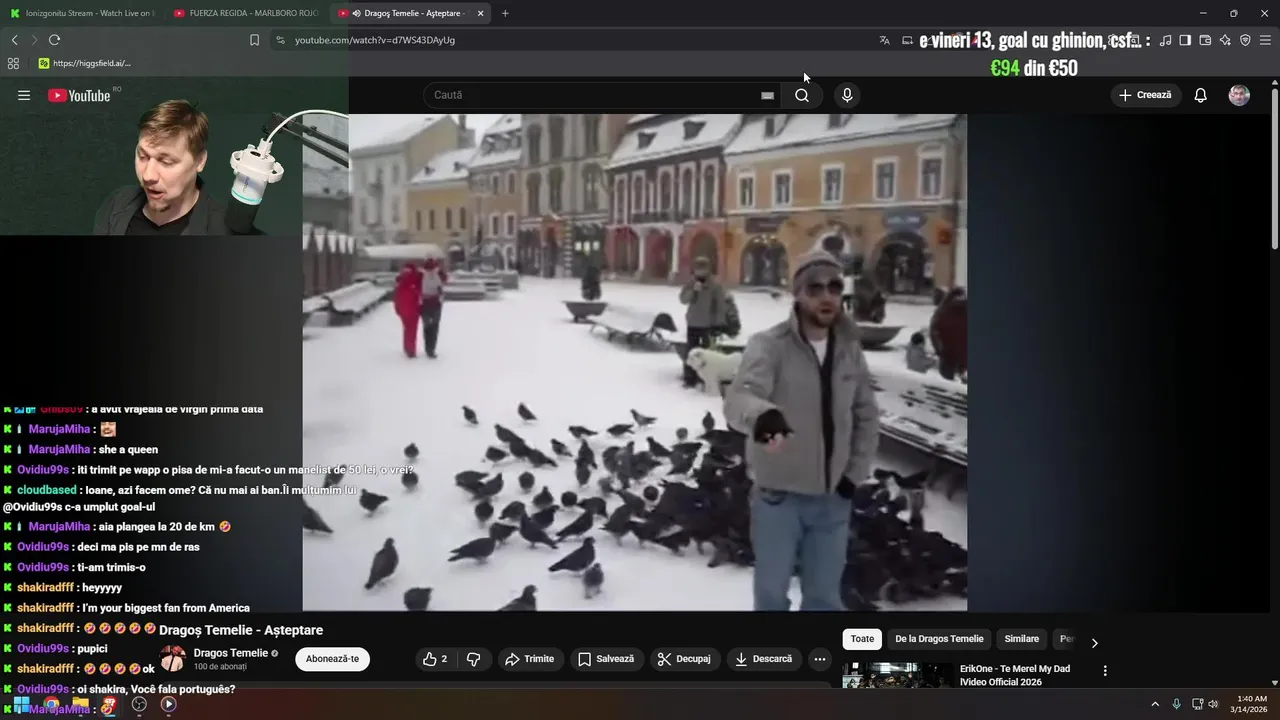Select the De la Dragos Temelie chip

(x=939, y=639)
